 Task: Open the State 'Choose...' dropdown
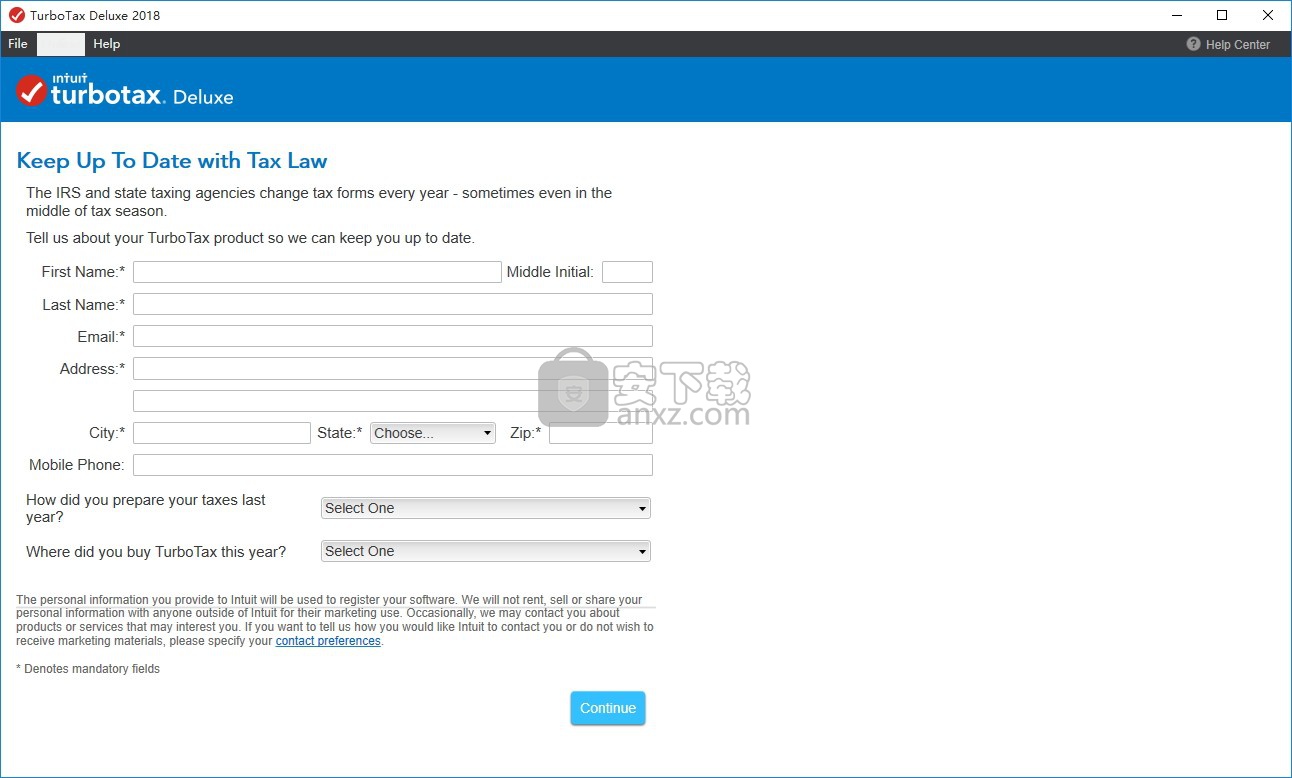pyautogui.click(x=433, y=433)
